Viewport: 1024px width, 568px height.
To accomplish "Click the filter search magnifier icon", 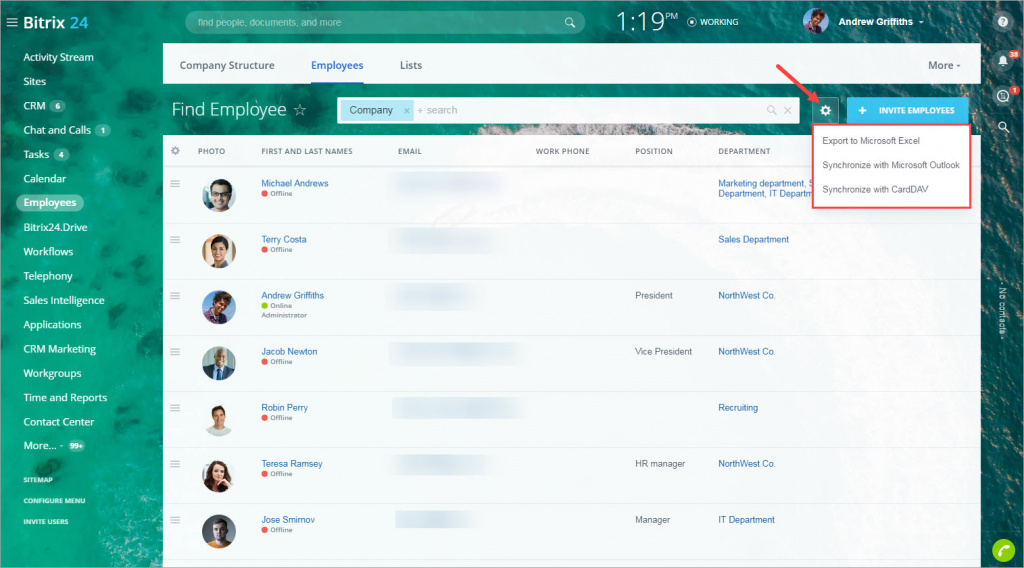I will click(771, 110).
